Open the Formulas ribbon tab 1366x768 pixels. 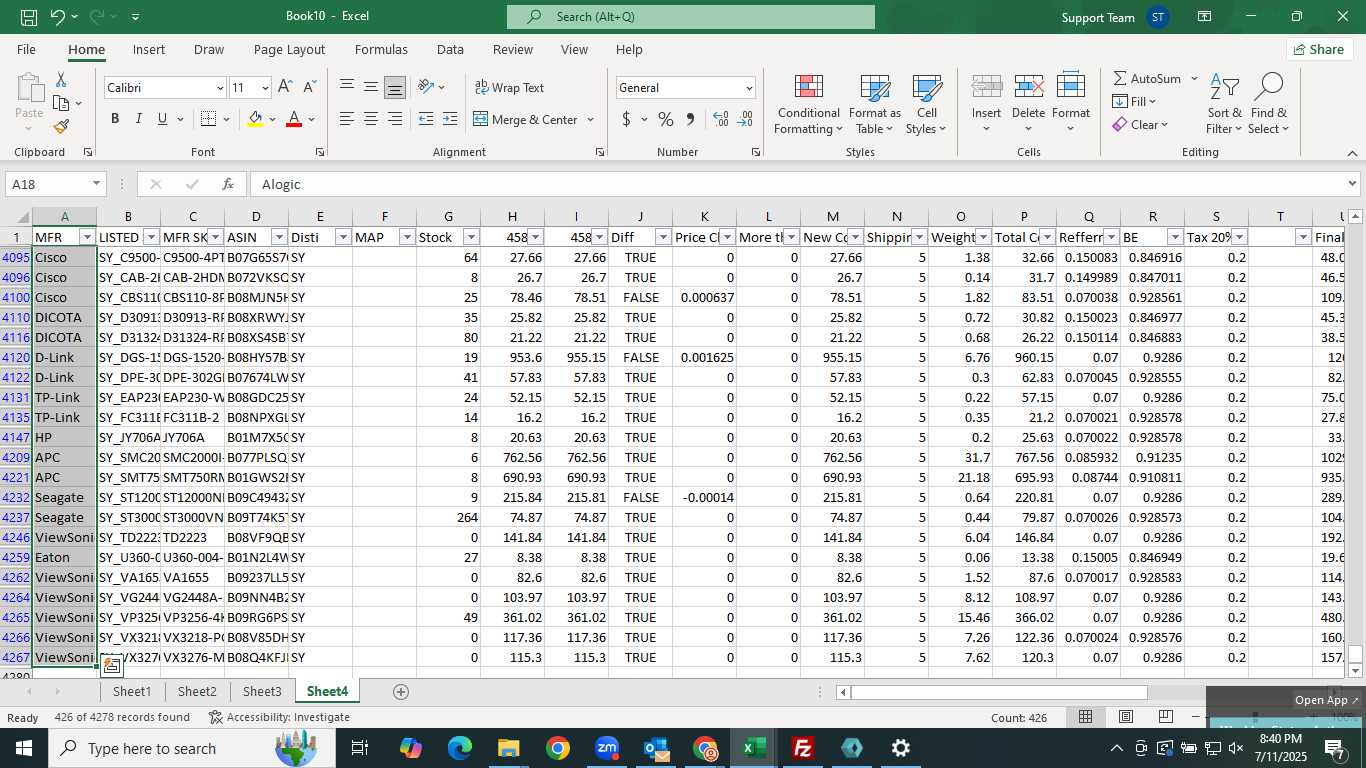coord(381,49)
